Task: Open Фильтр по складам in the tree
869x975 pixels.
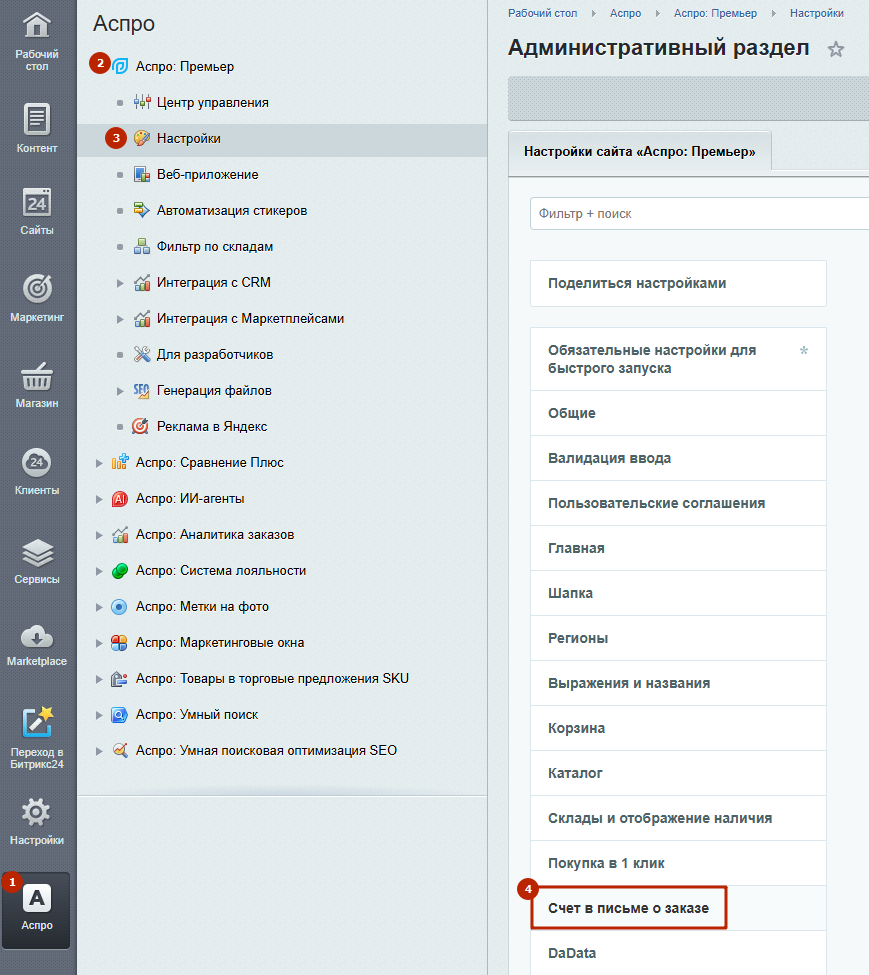Action: [x=214, y=246]
